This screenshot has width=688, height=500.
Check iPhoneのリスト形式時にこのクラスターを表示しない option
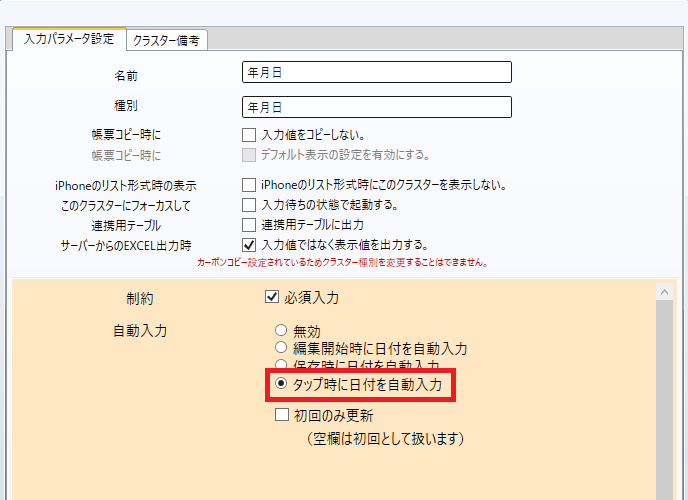coord(250,185)
